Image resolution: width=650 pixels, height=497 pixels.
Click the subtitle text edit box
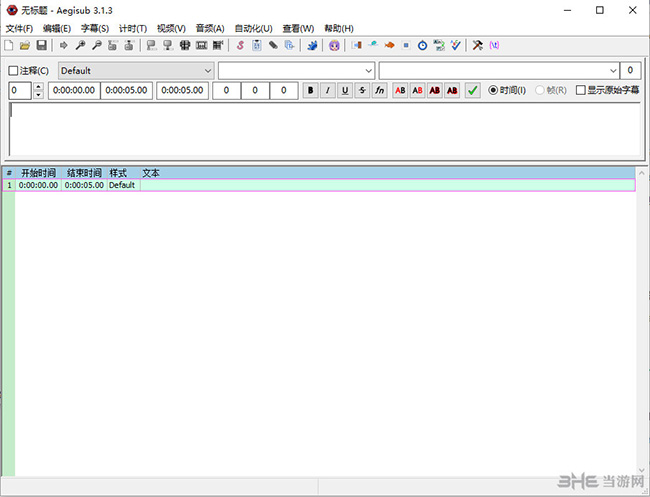coord(325,129)
